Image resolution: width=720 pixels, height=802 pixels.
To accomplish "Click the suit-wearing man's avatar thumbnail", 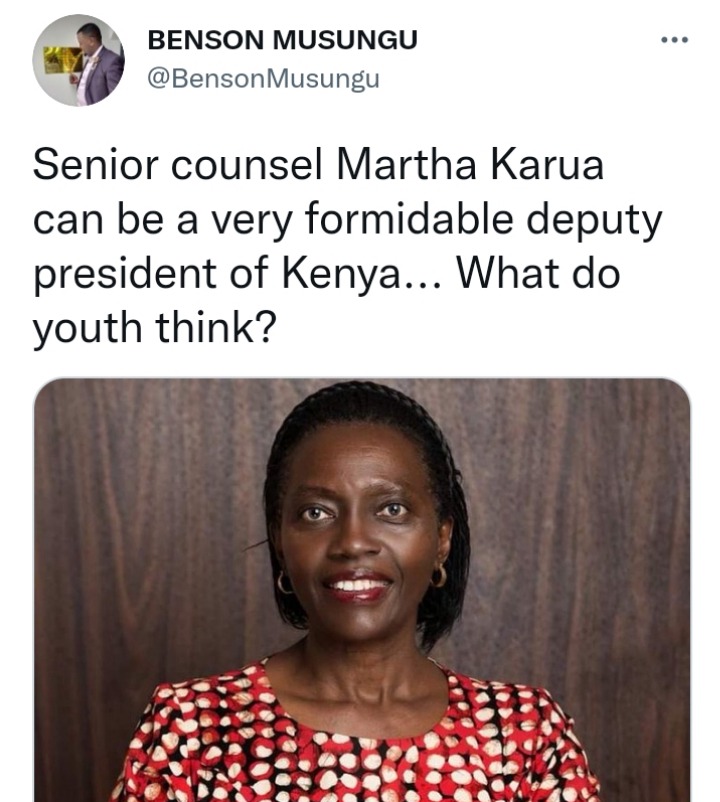I will tap(78, 60).
